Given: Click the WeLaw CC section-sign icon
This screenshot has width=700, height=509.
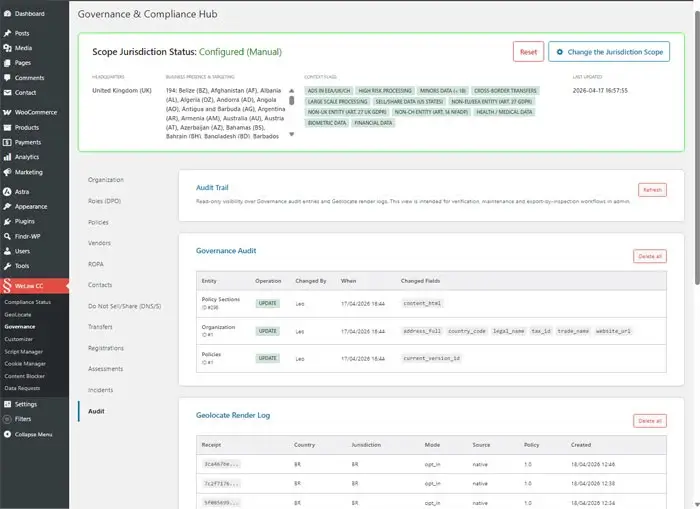Looking at the screenshot, I should (7, 286).
